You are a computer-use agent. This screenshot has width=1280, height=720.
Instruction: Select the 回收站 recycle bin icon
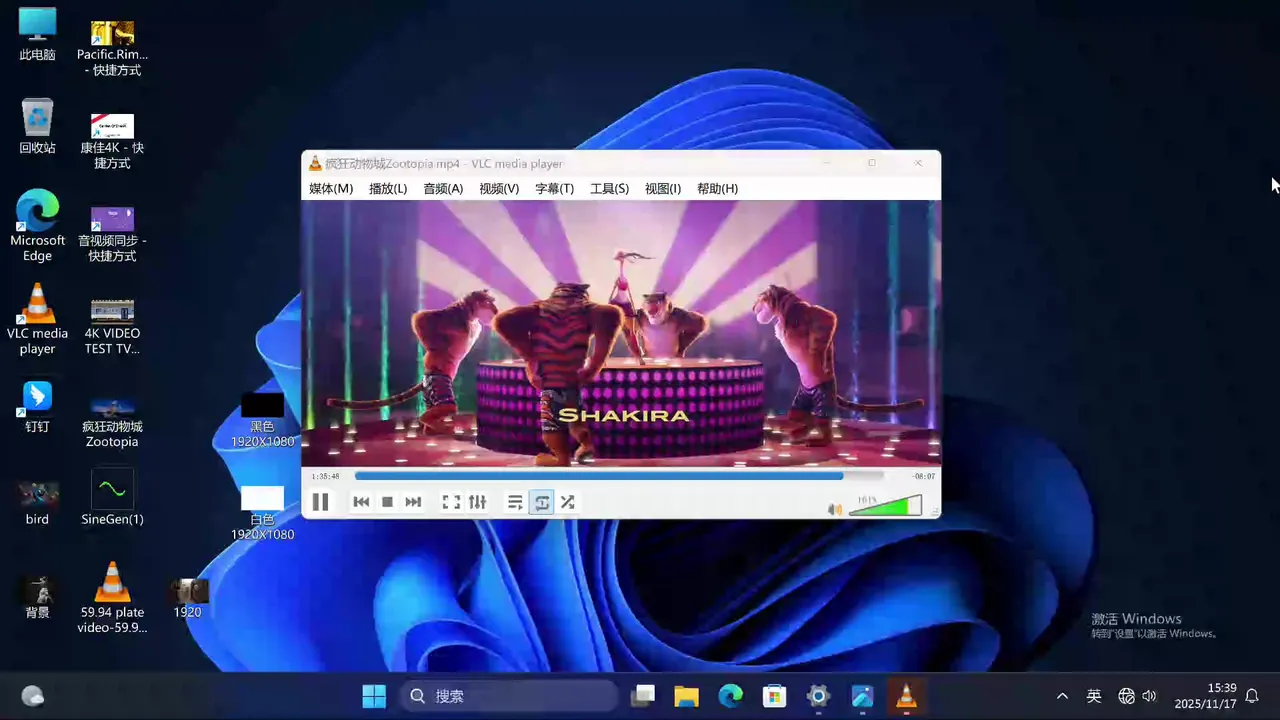[x=37, y=127]
